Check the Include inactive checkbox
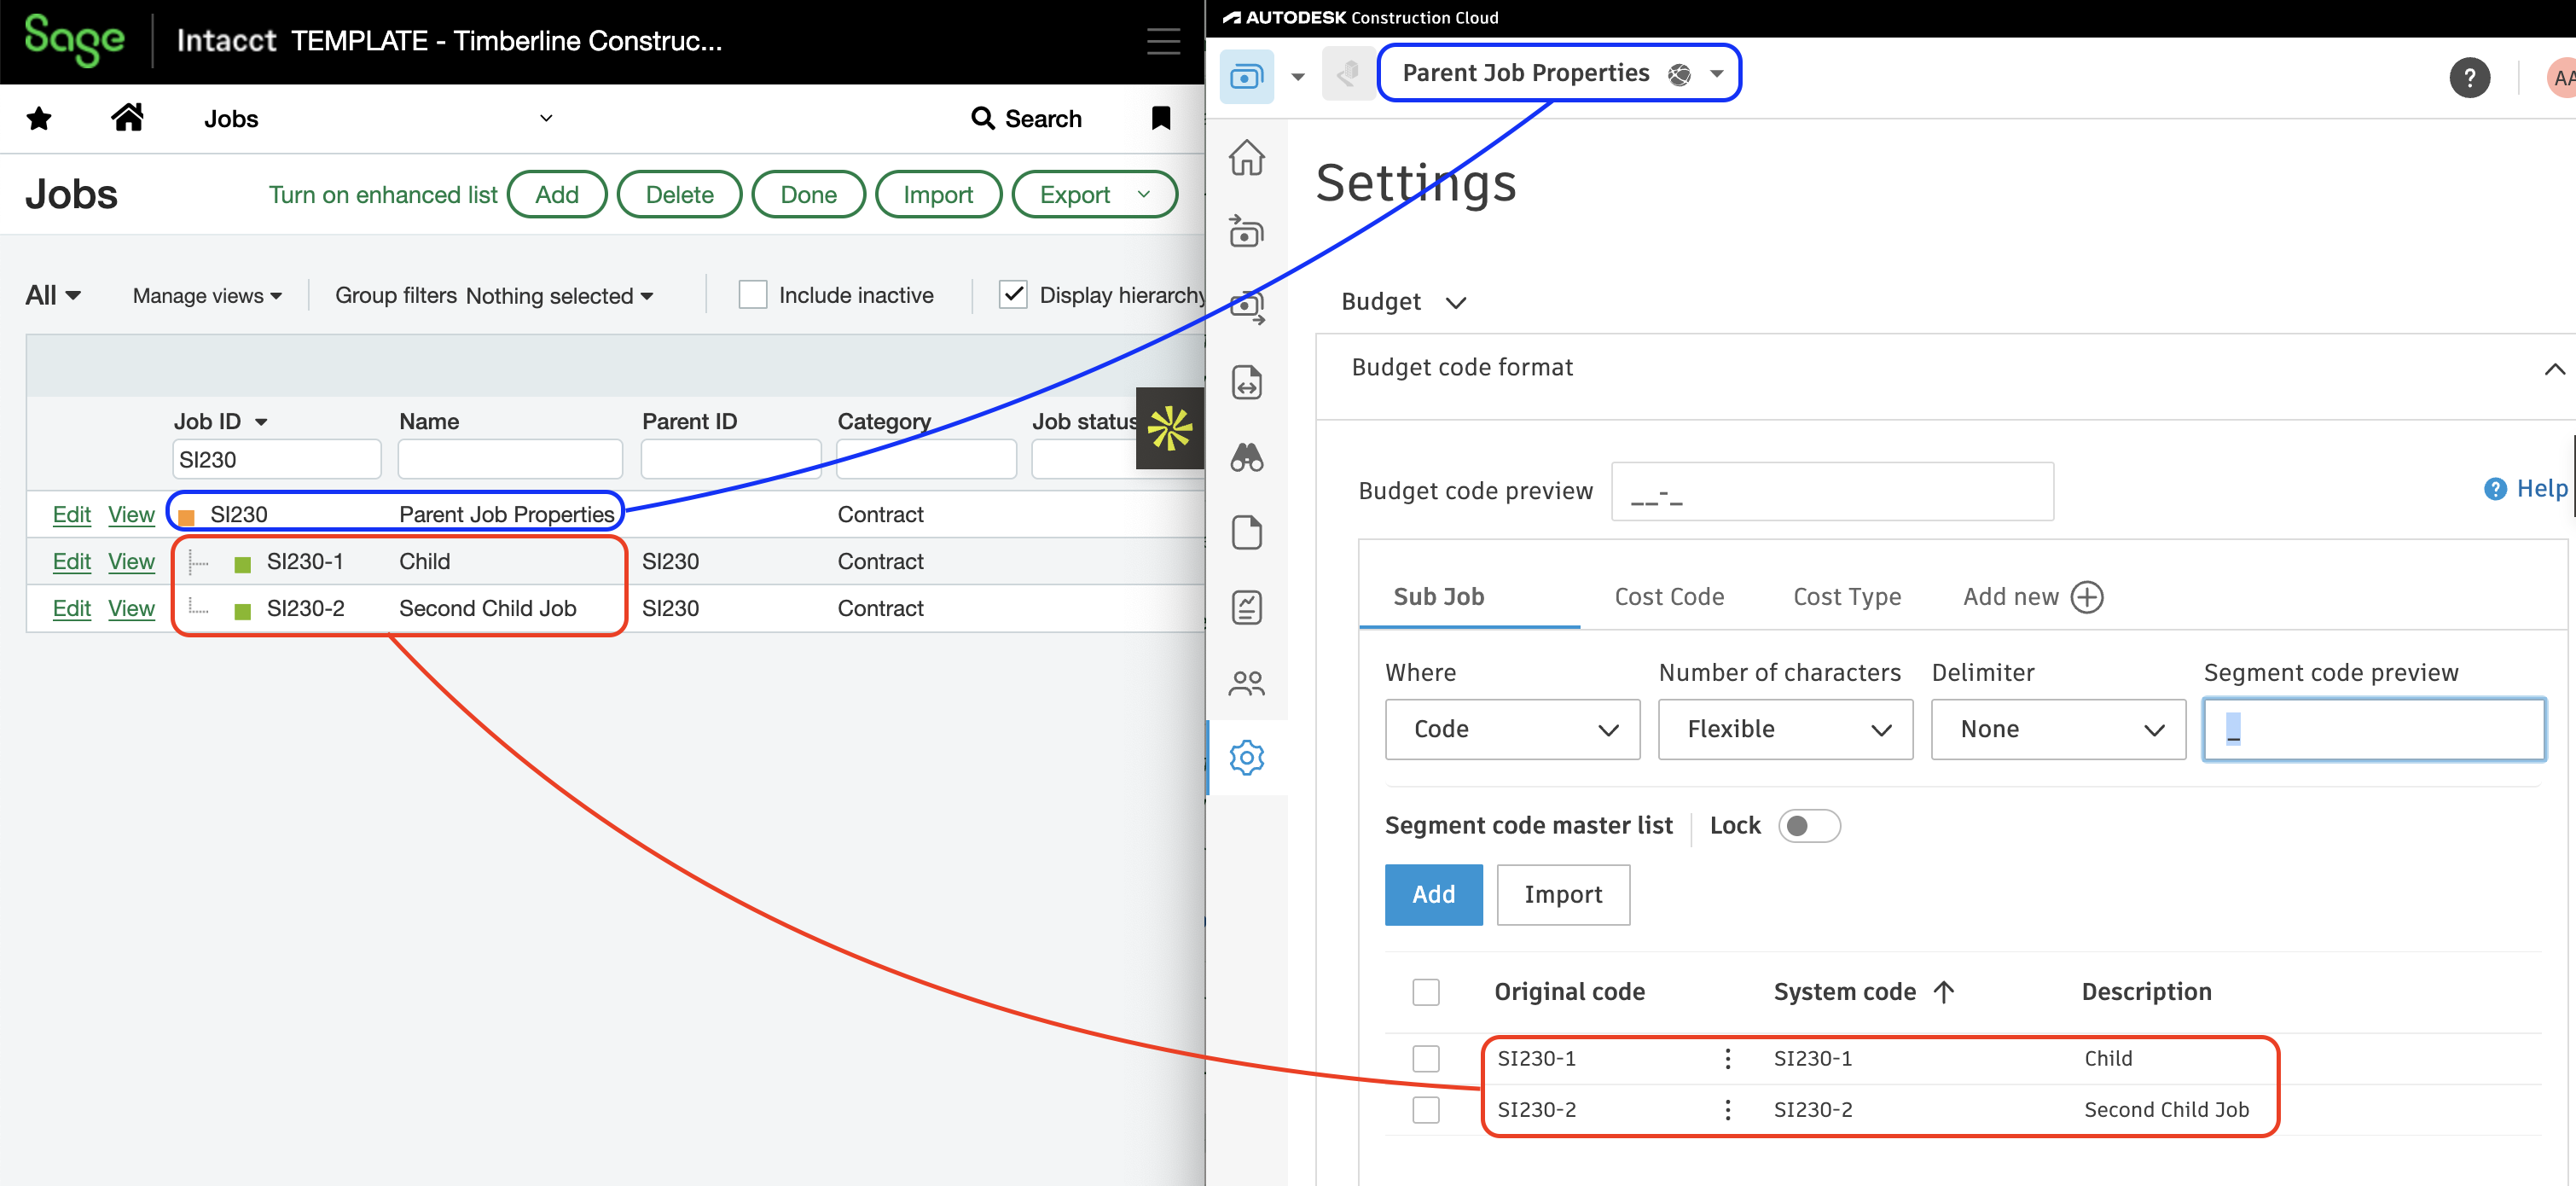2576x1186 pixels. click(x=752, y=295)
